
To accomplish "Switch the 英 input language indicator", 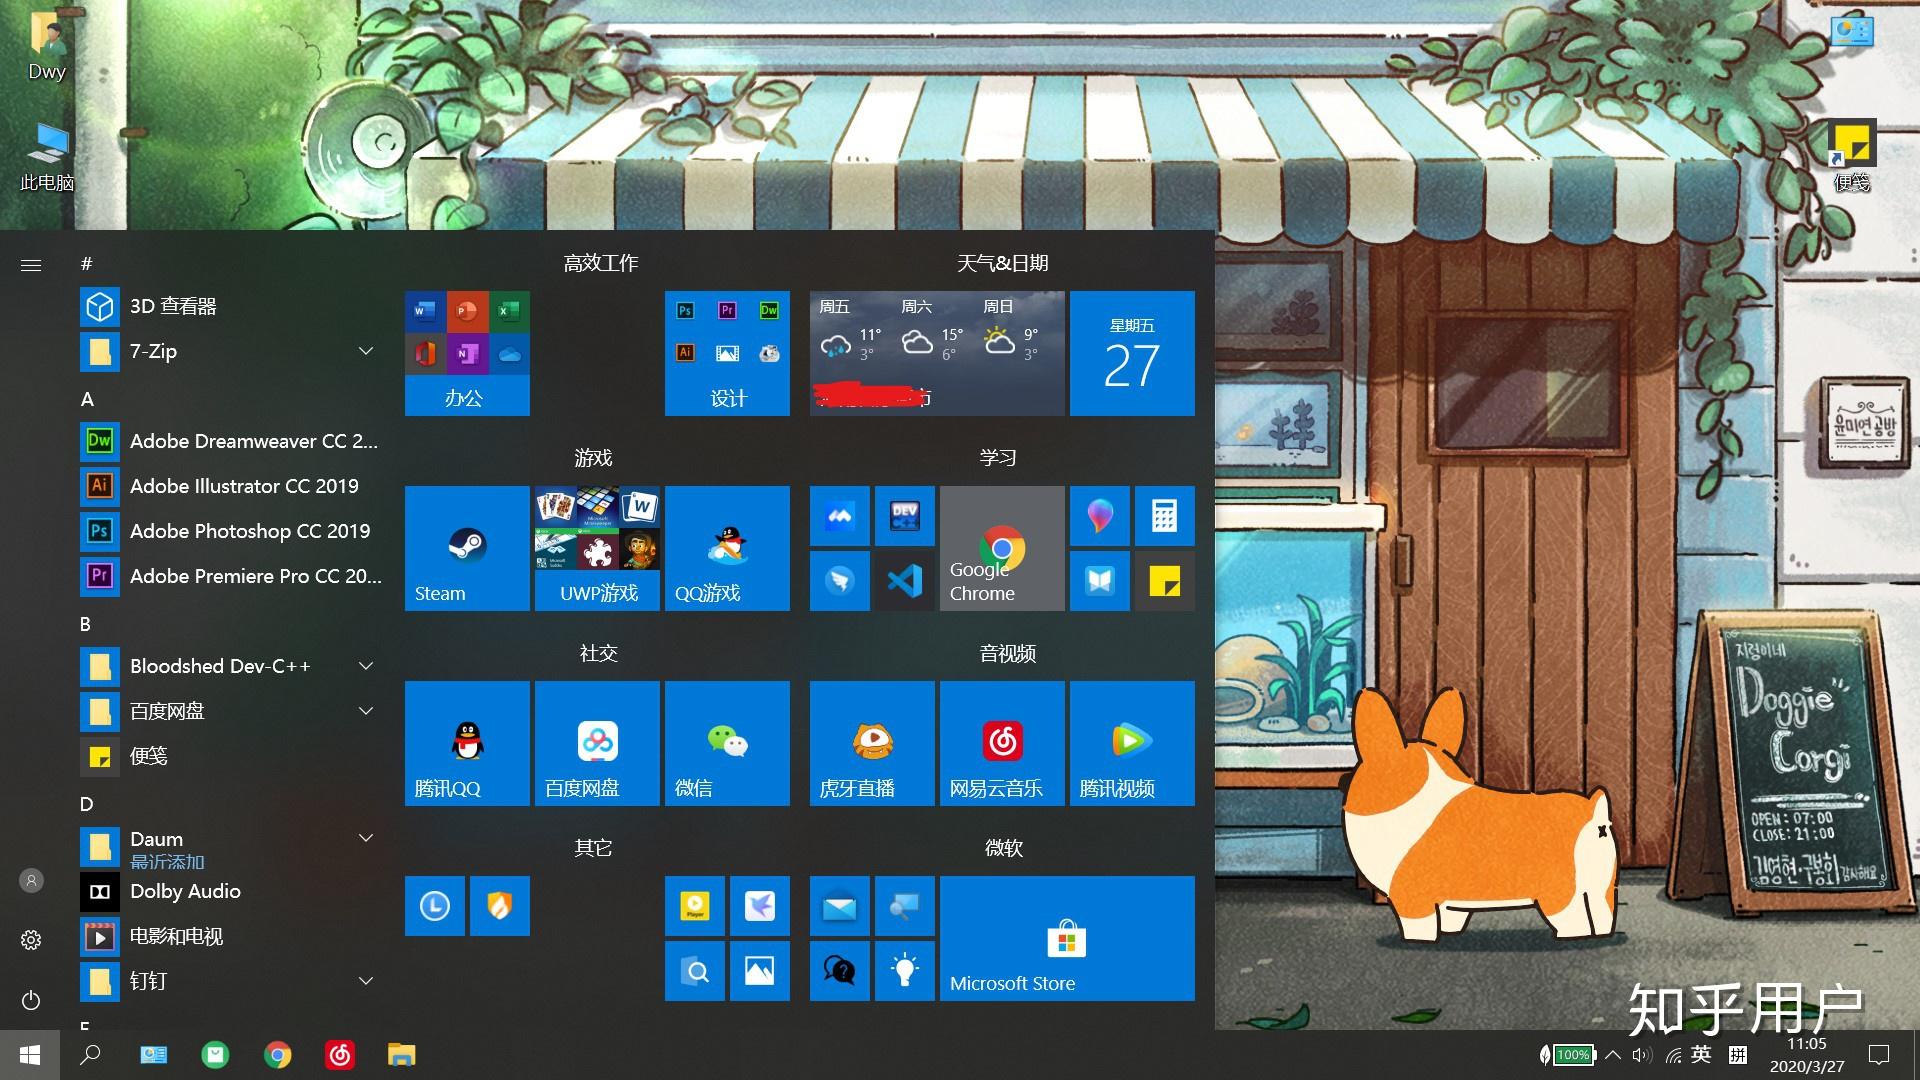I will 1701,1055.
